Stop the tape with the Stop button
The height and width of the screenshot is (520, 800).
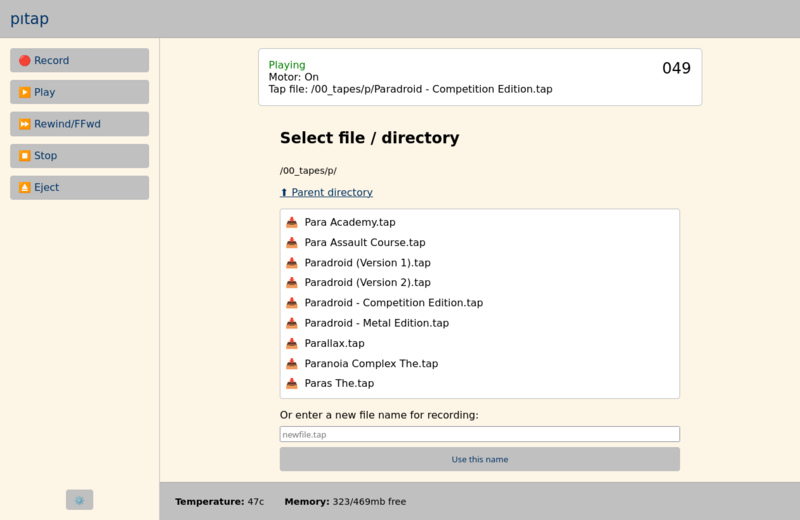pyautogui.click(x=80, y=156)
